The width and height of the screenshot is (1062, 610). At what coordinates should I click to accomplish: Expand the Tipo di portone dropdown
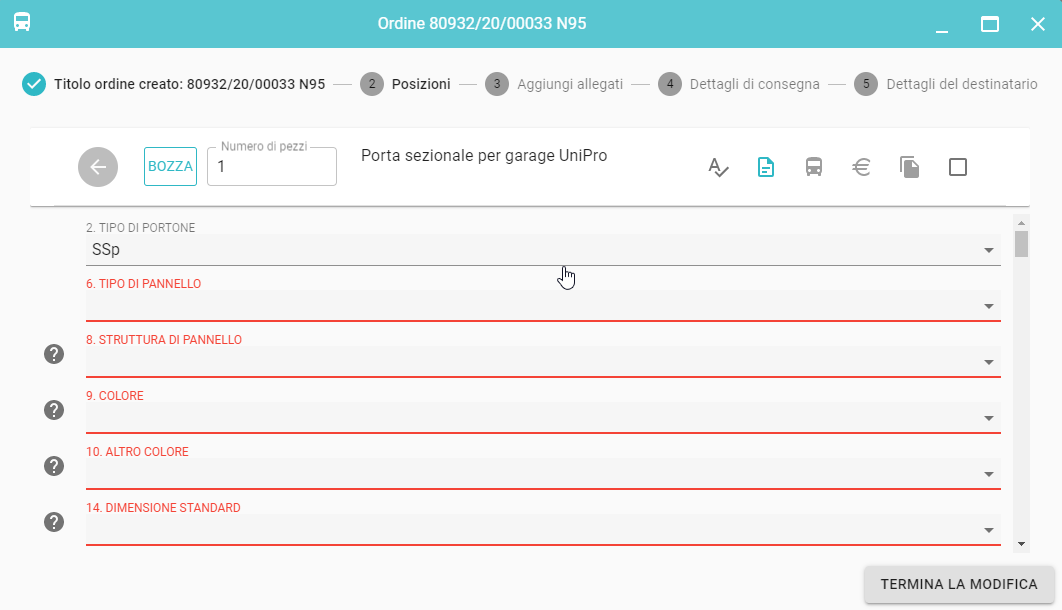click(988, 250)
